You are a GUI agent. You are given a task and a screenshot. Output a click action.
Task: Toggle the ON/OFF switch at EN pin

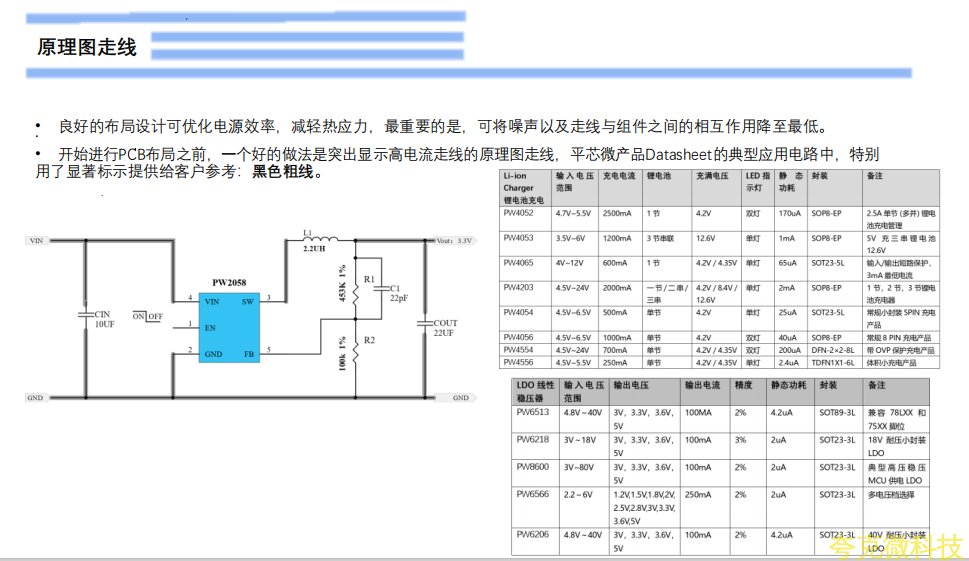tap(147, 317)
